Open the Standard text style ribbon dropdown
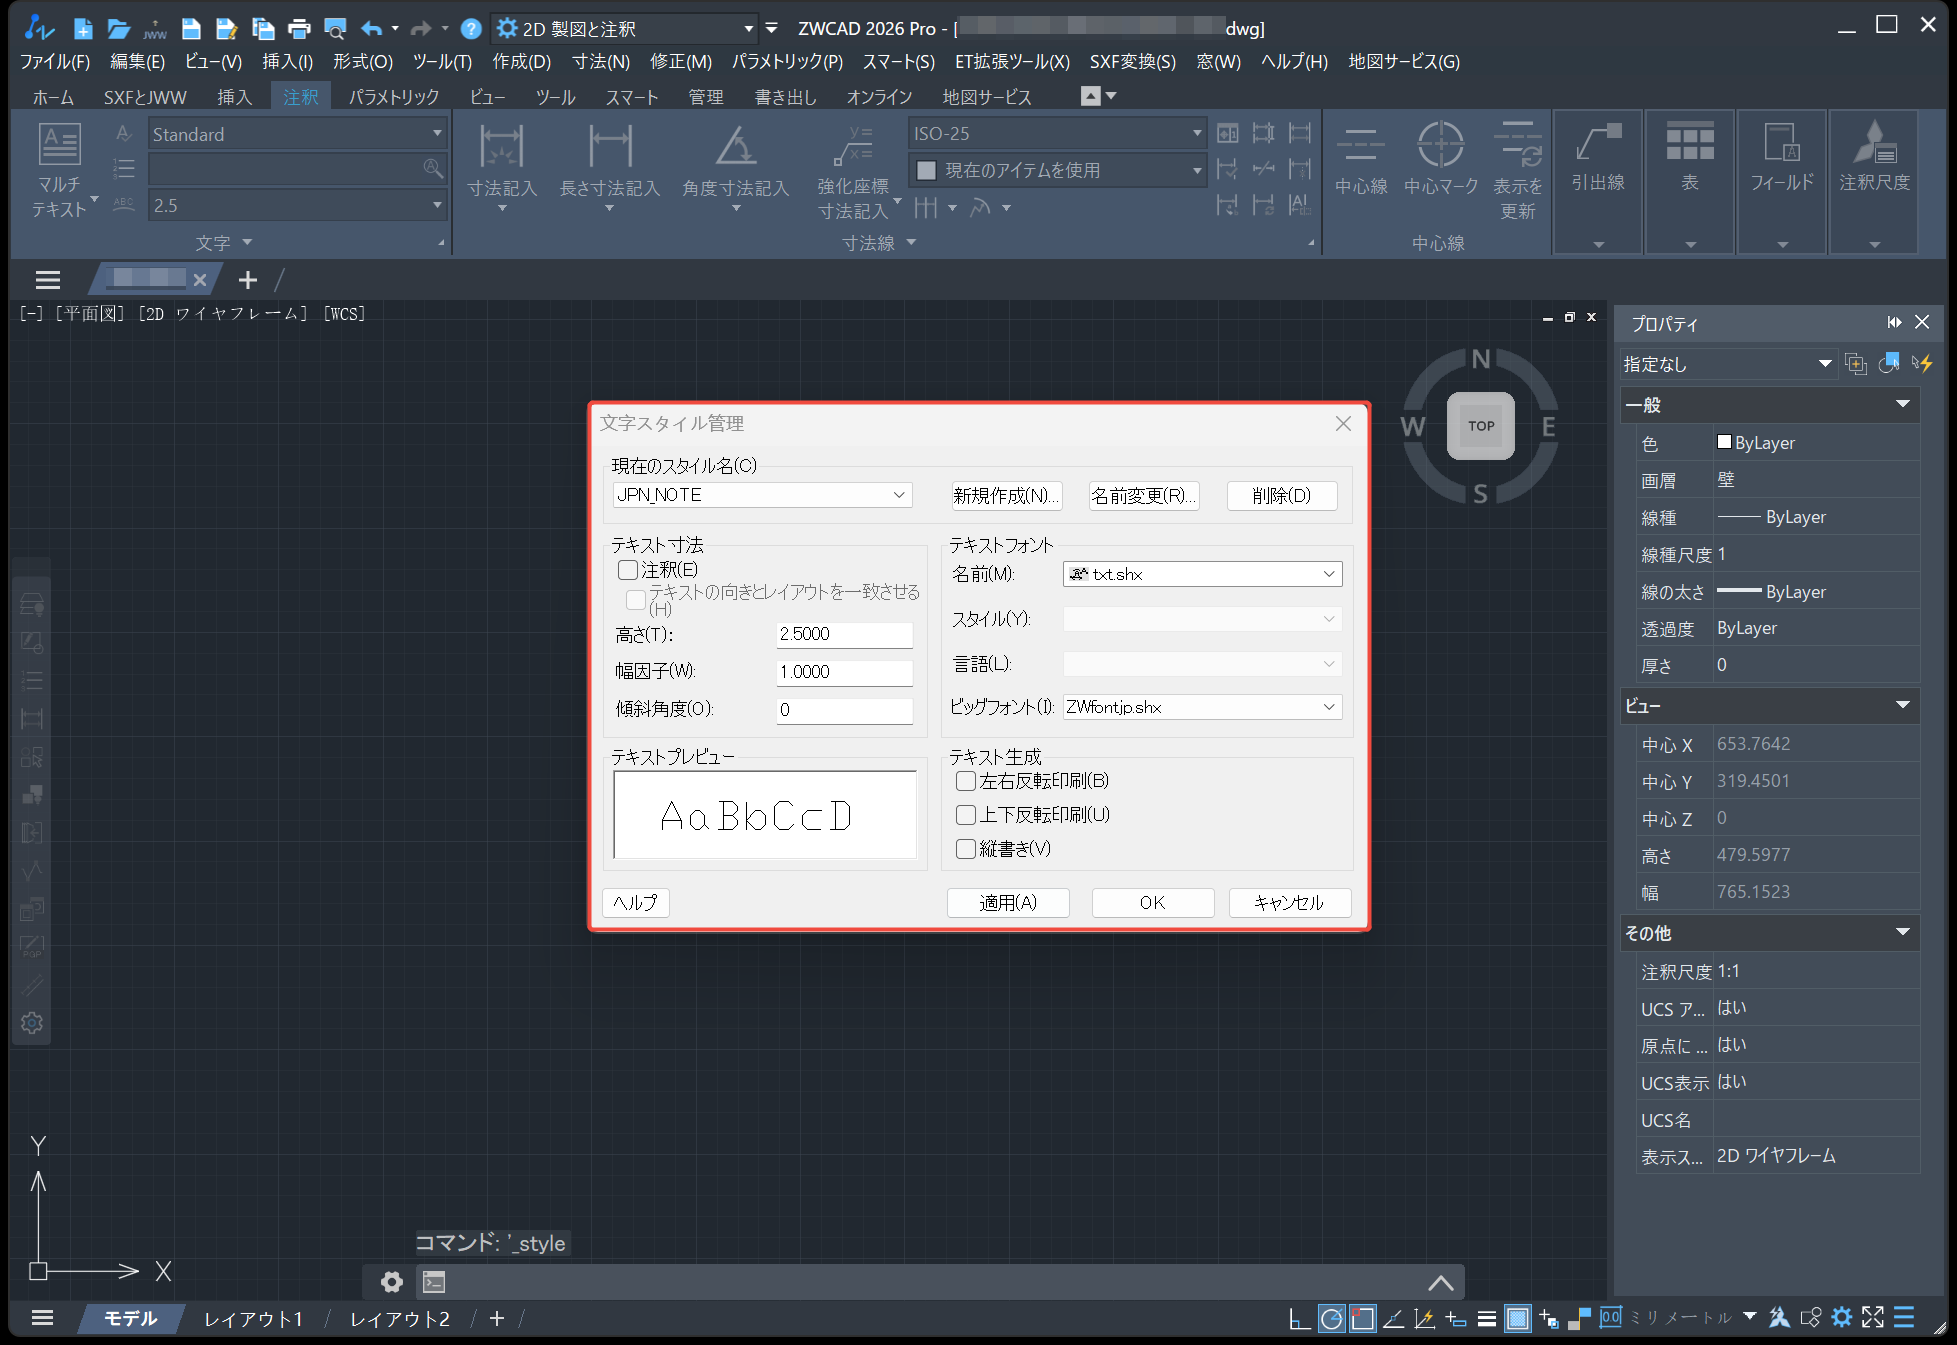This screenshot has width=1957, height=1345. 297,134
